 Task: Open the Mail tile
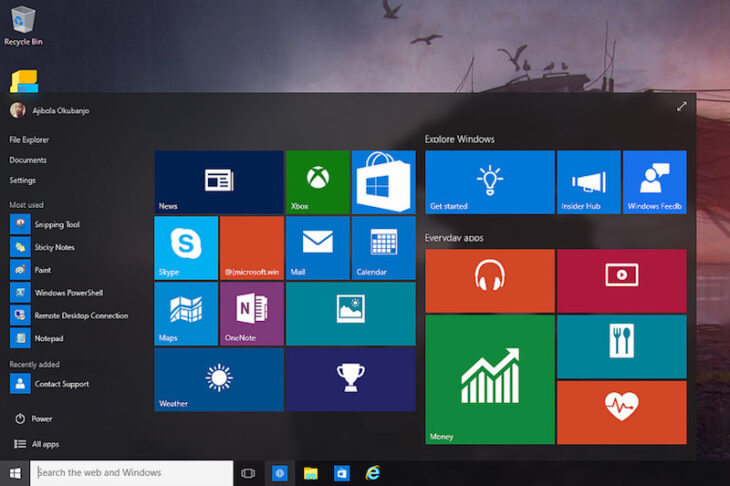(317, 247)
